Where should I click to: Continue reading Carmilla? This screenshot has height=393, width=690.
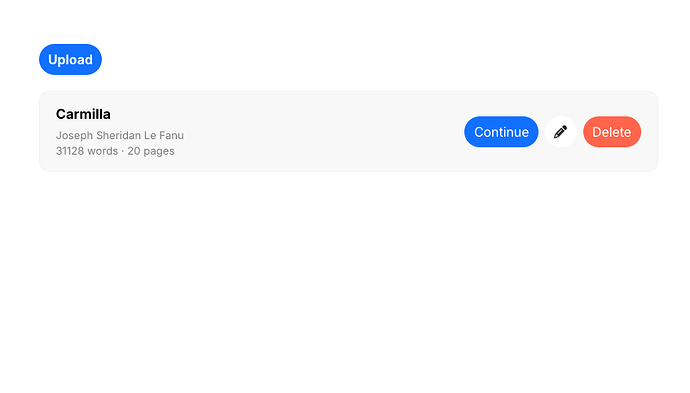click(x=501, y=132)
